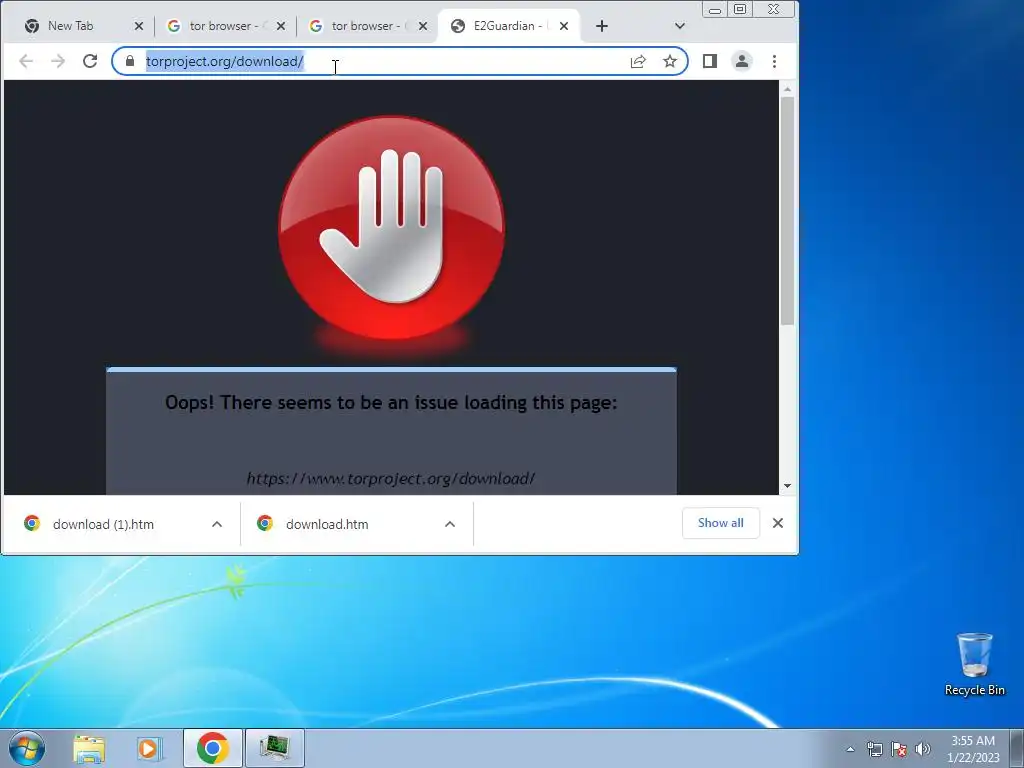1024x768 pixels.
Task: View site information via the lock icon
Action: (x=130, y=61)
